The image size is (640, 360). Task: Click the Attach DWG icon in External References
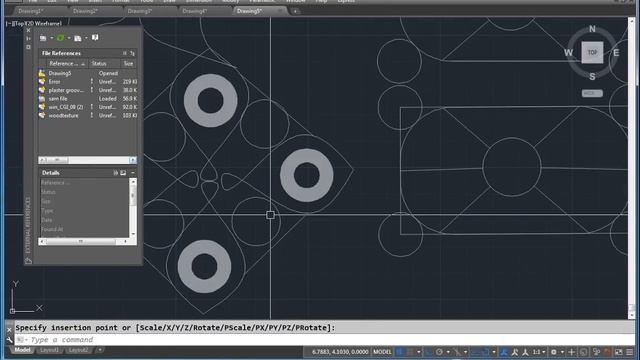click(x=43, y=38)
